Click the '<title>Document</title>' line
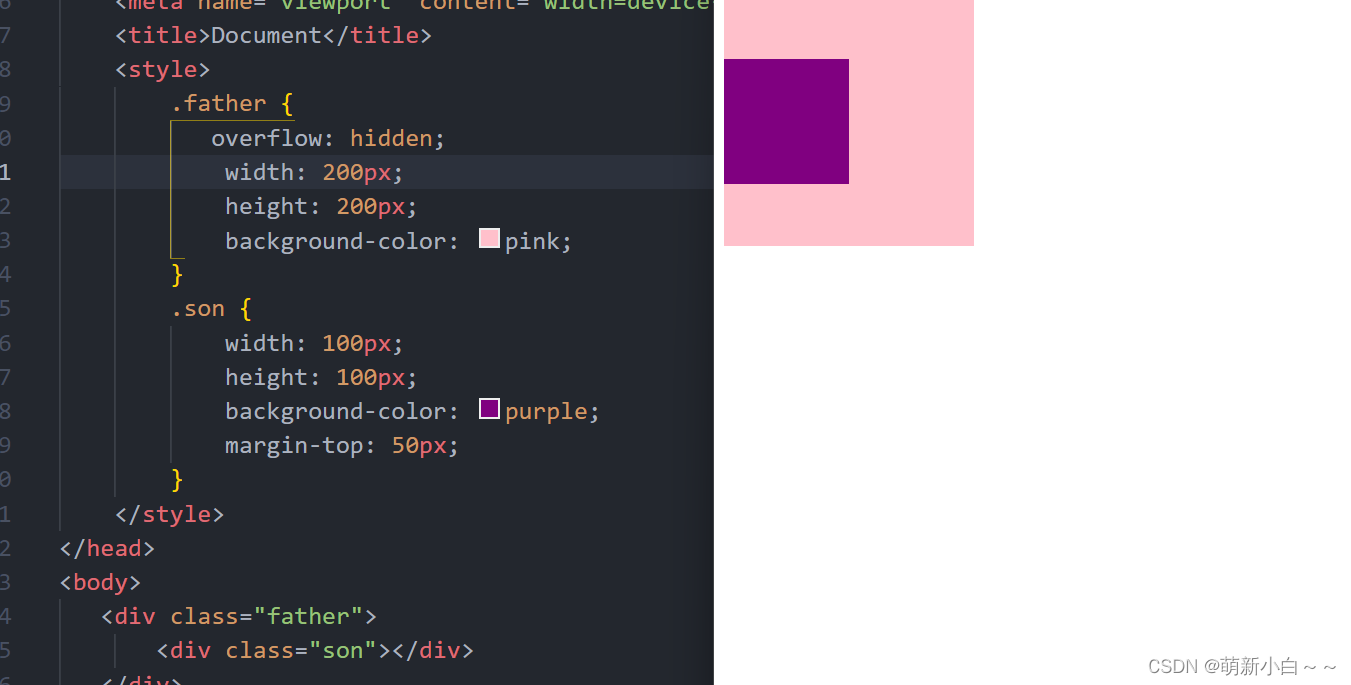The image size is (1351, 685). tap(273, 36)
